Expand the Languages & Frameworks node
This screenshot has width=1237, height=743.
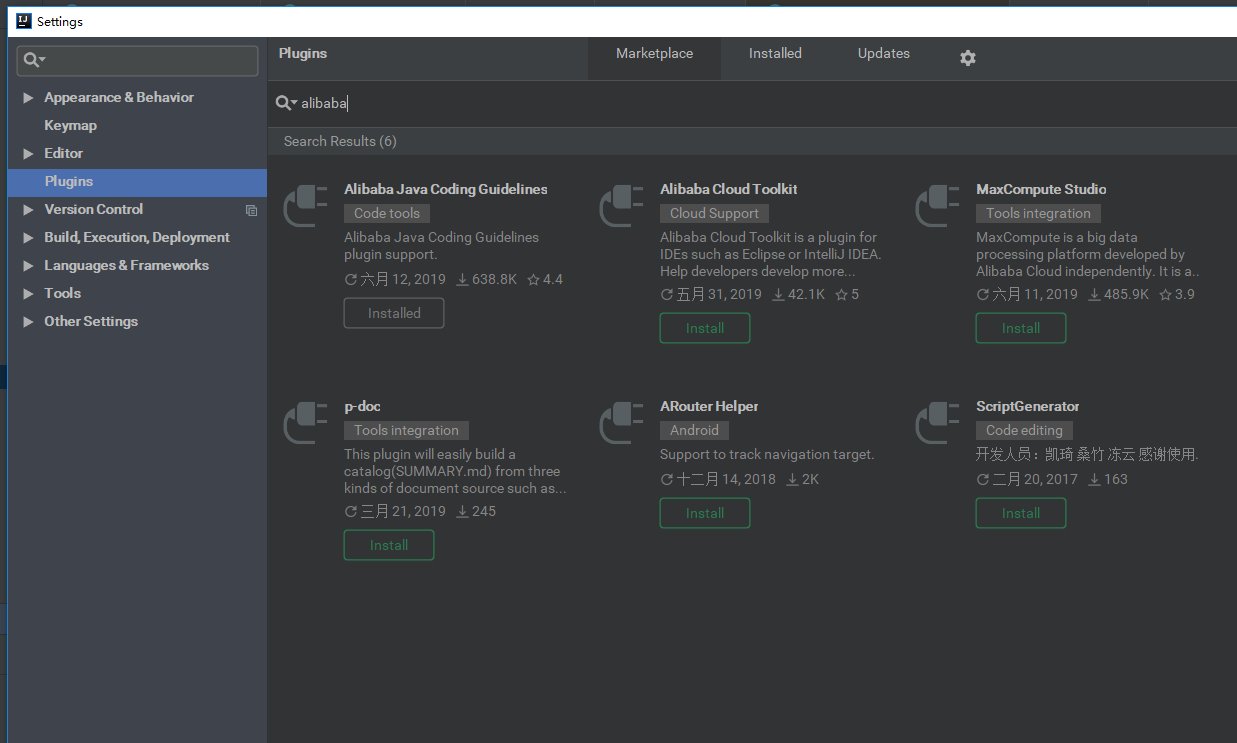coord(28,266)
